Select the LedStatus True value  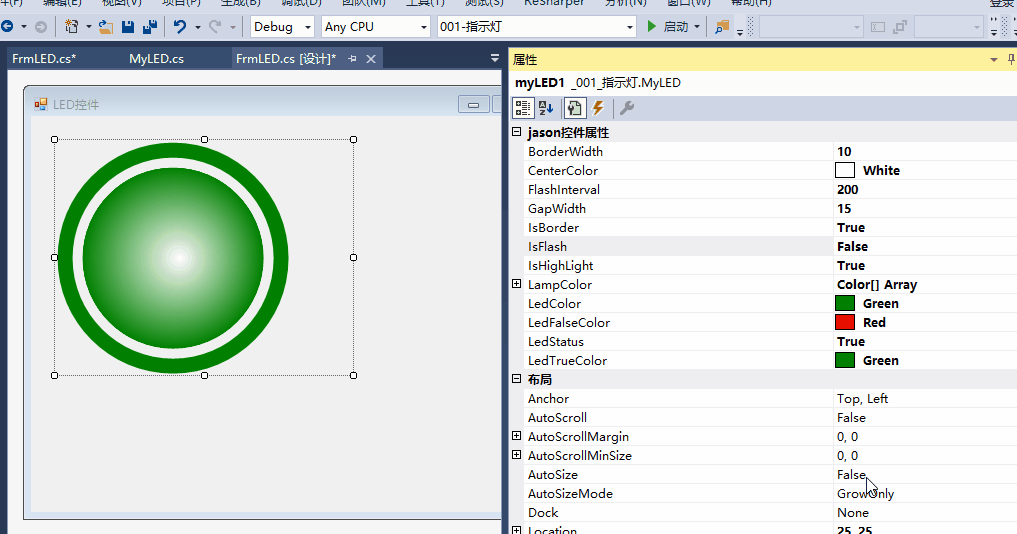pos(851,341)
